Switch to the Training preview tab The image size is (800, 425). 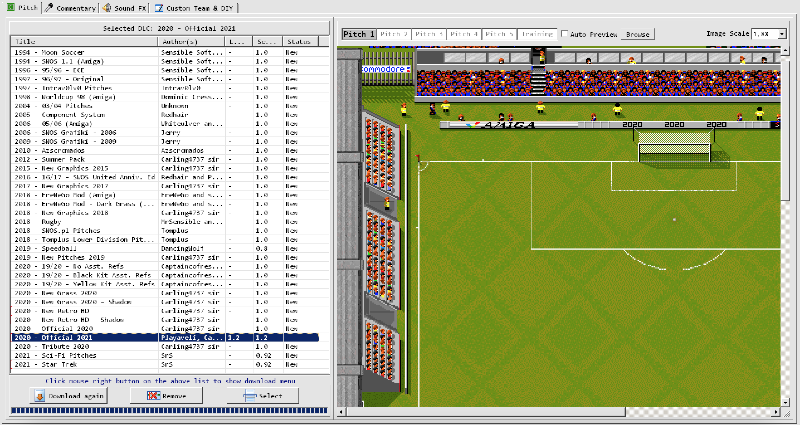536,34
